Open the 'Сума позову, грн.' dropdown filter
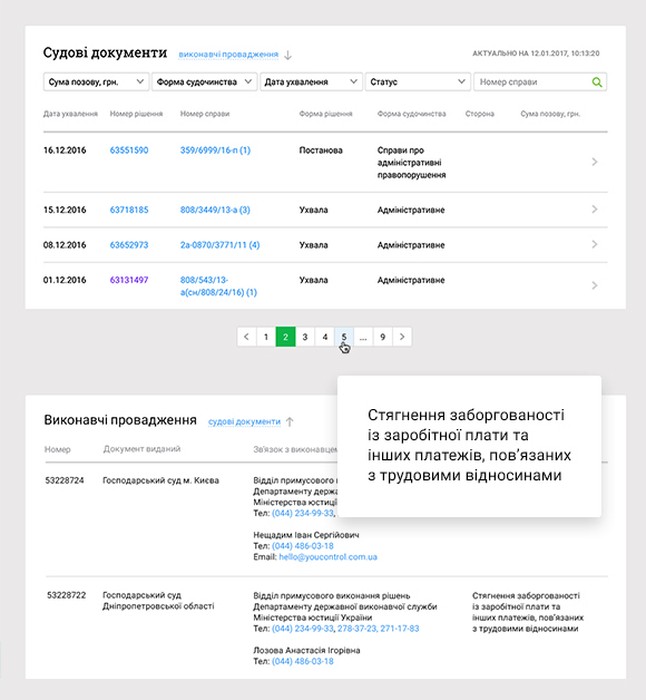This screenshot has height=700, width=646. pyautogui.click(x=96, y=82)
